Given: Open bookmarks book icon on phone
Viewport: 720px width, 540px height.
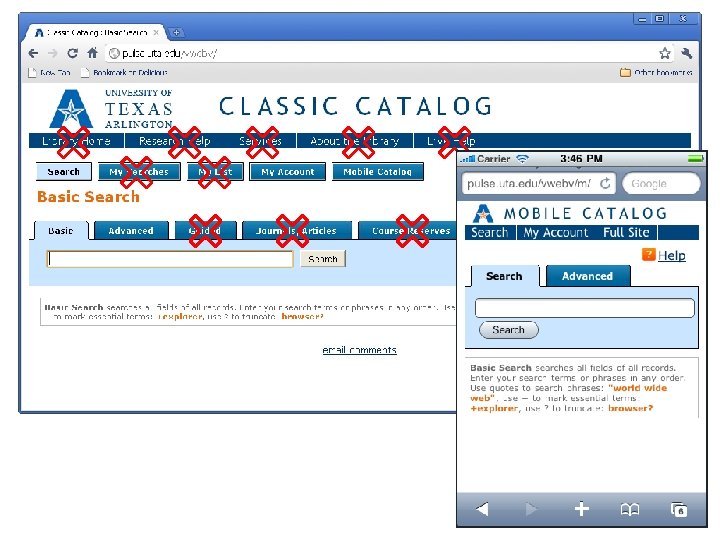Looking at the screenshot, I should pyautogui.click(x=630, y=509).
